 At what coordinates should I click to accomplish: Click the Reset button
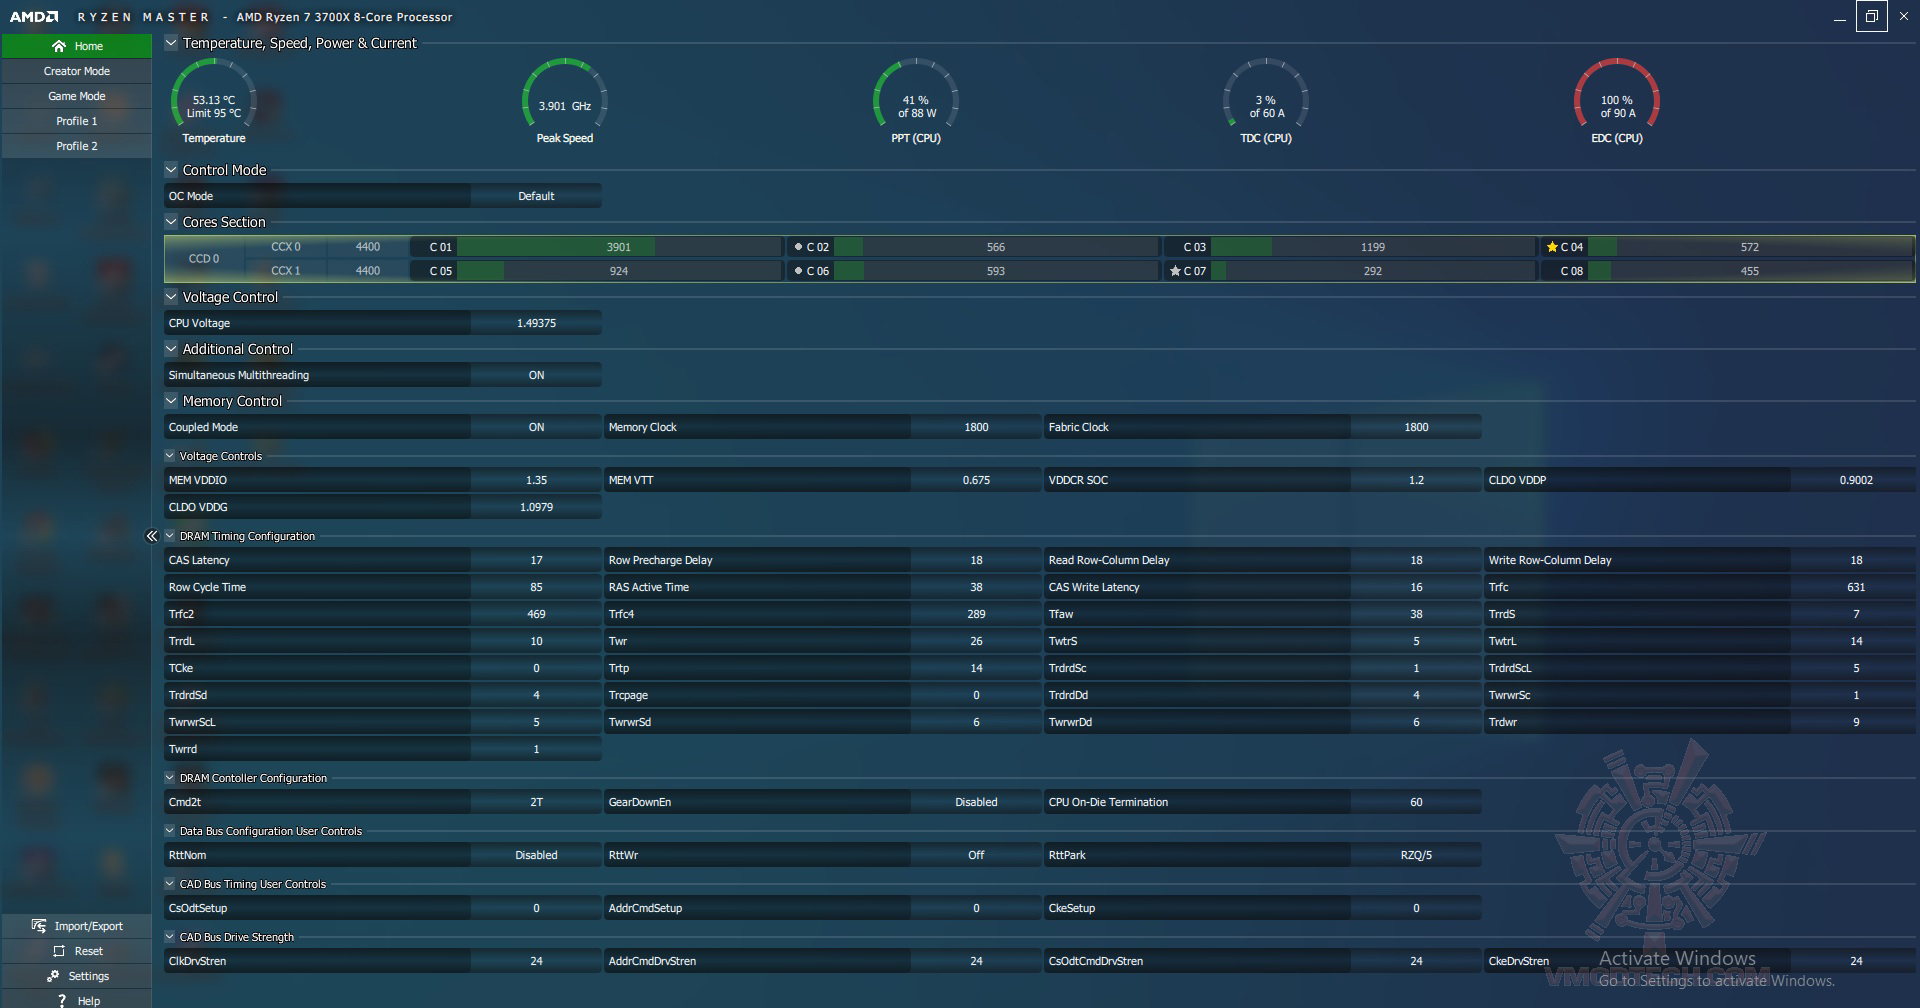click(77, 951)
